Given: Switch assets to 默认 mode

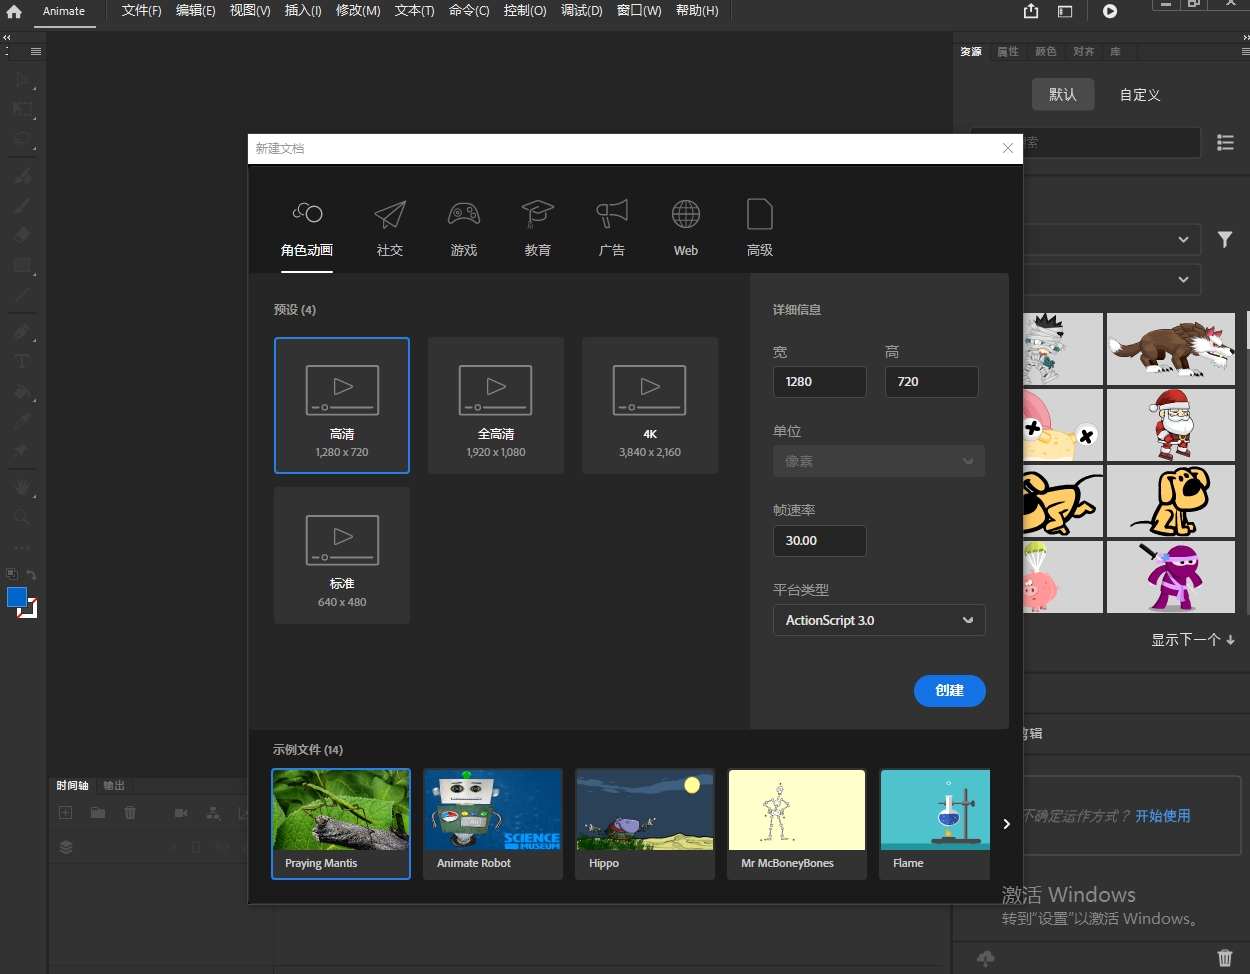Looking at the screenshot, I should point(1062,95).
